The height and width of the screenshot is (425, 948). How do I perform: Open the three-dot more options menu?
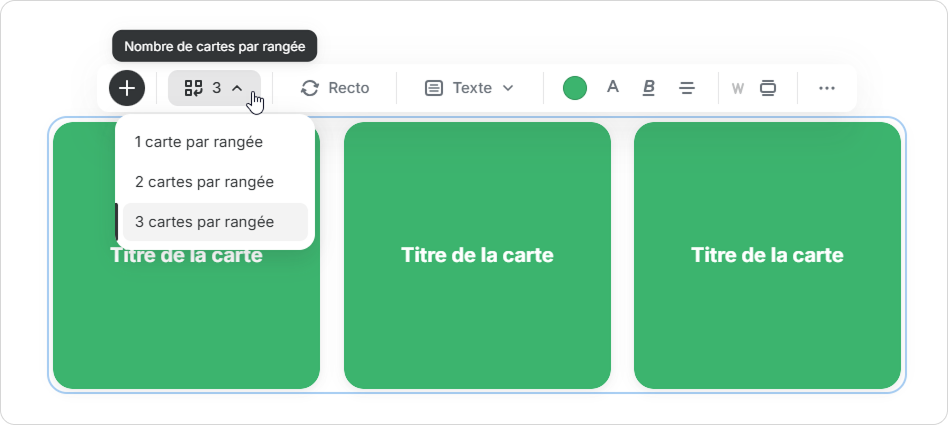tap(826, 88)
